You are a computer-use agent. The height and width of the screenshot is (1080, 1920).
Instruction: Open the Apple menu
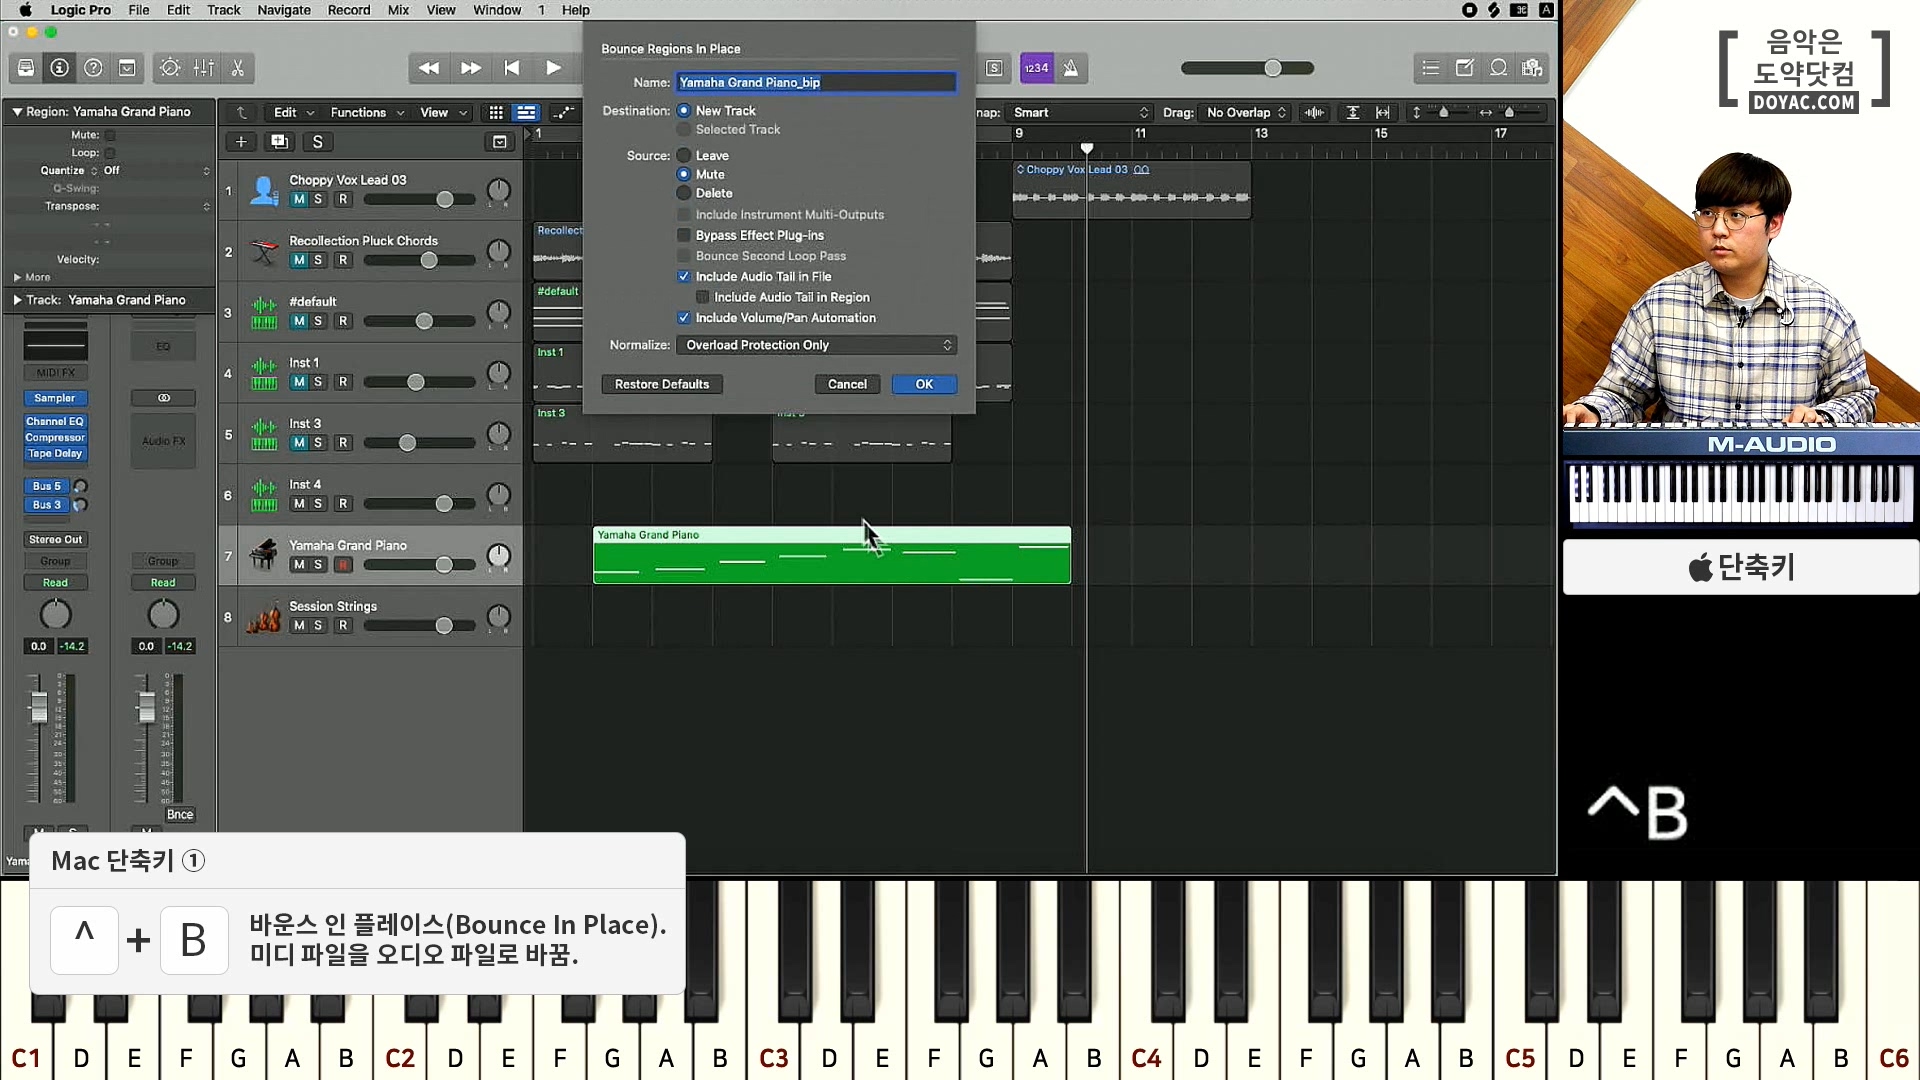(26, 10)
